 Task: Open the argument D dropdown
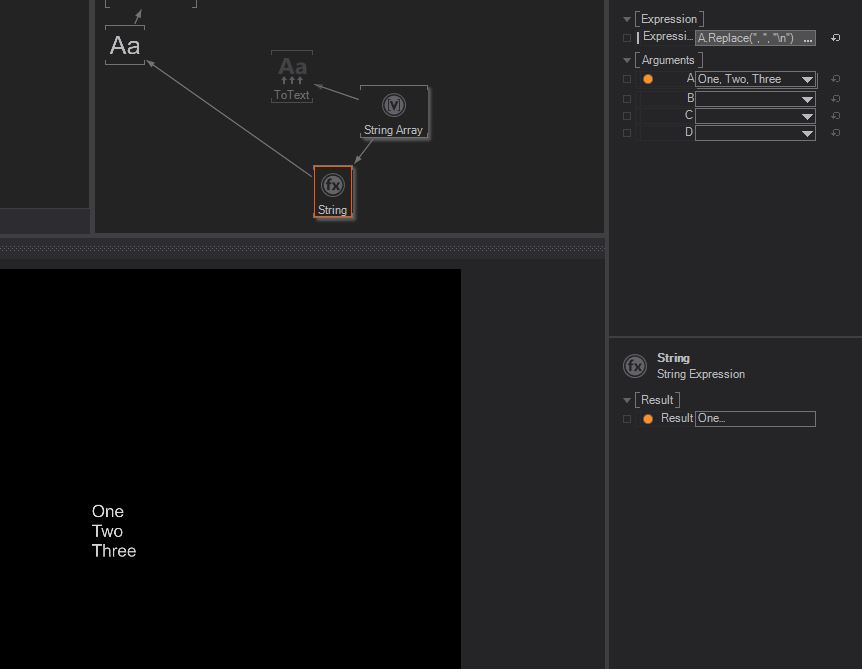(x=806, y=133)
